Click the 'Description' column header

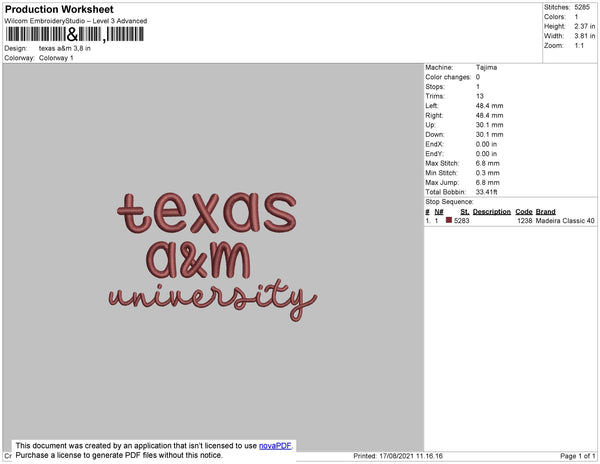point(492,212)
